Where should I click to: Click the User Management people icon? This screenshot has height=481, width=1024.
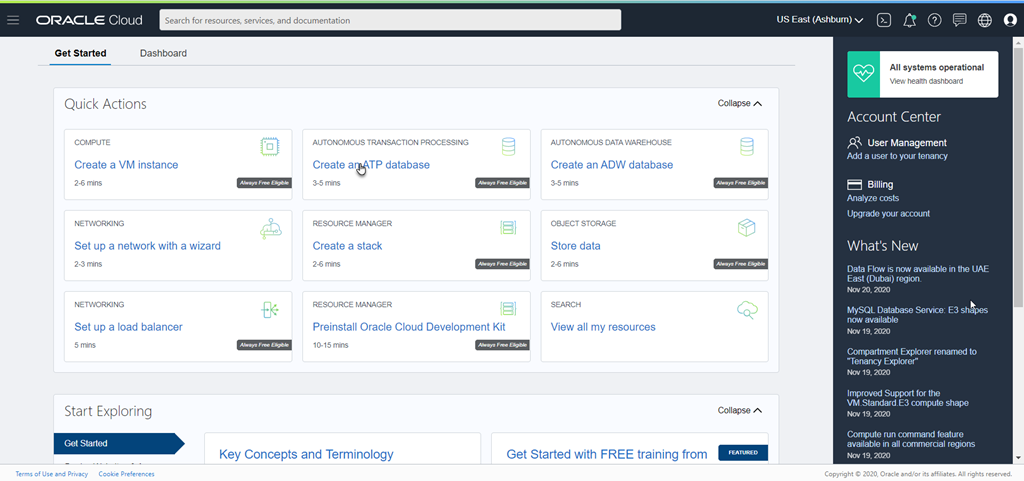pos(854,142)
